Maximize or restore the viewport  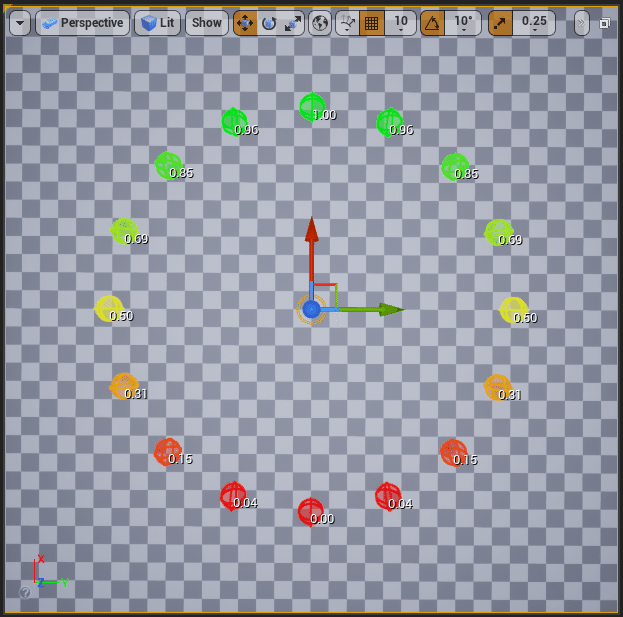pos(604,23)
